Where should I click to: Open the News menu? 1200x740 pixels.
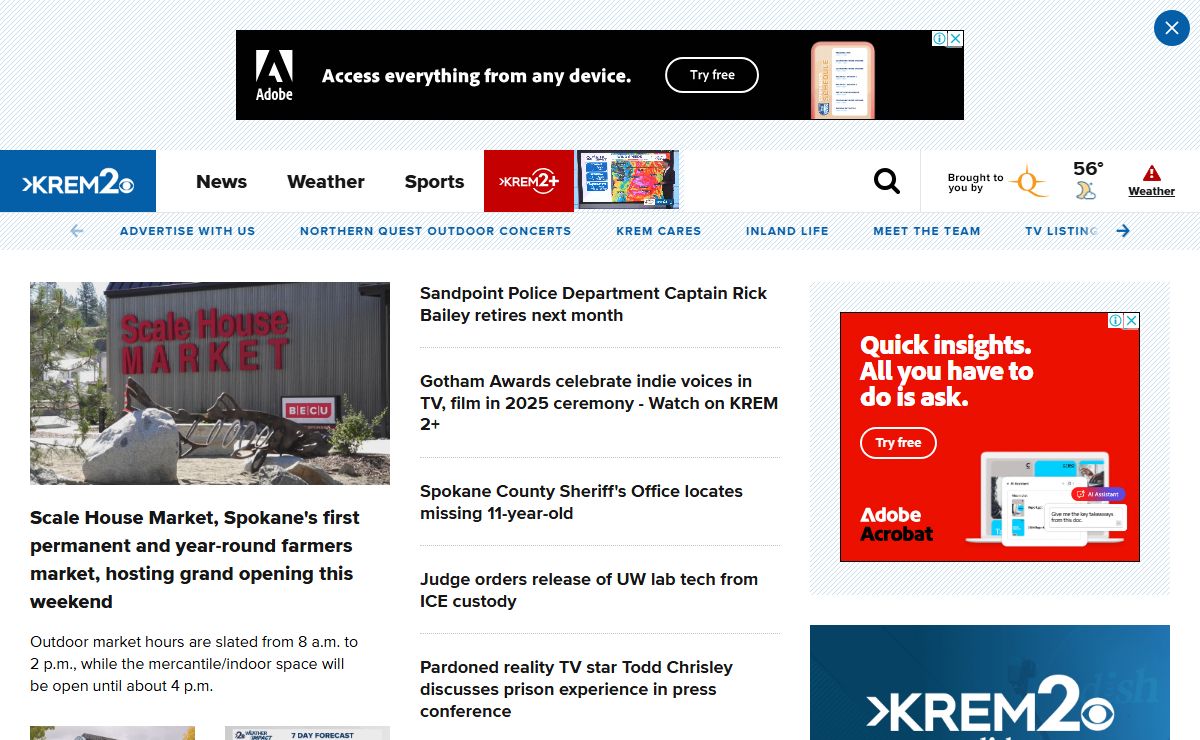pyautogui.click(x=221, y=181)
